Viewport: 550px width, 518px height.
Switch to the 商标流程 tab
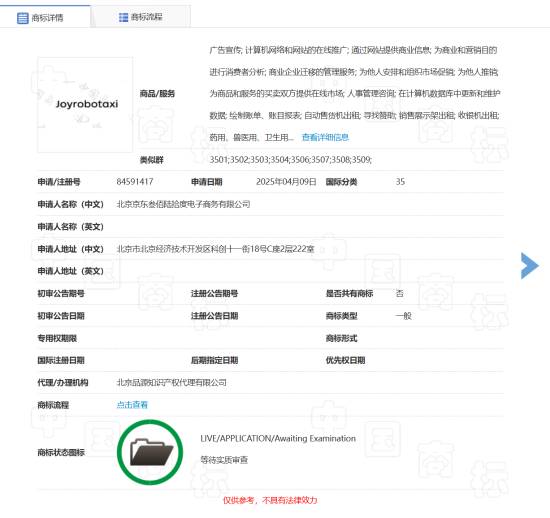[141, 17]
